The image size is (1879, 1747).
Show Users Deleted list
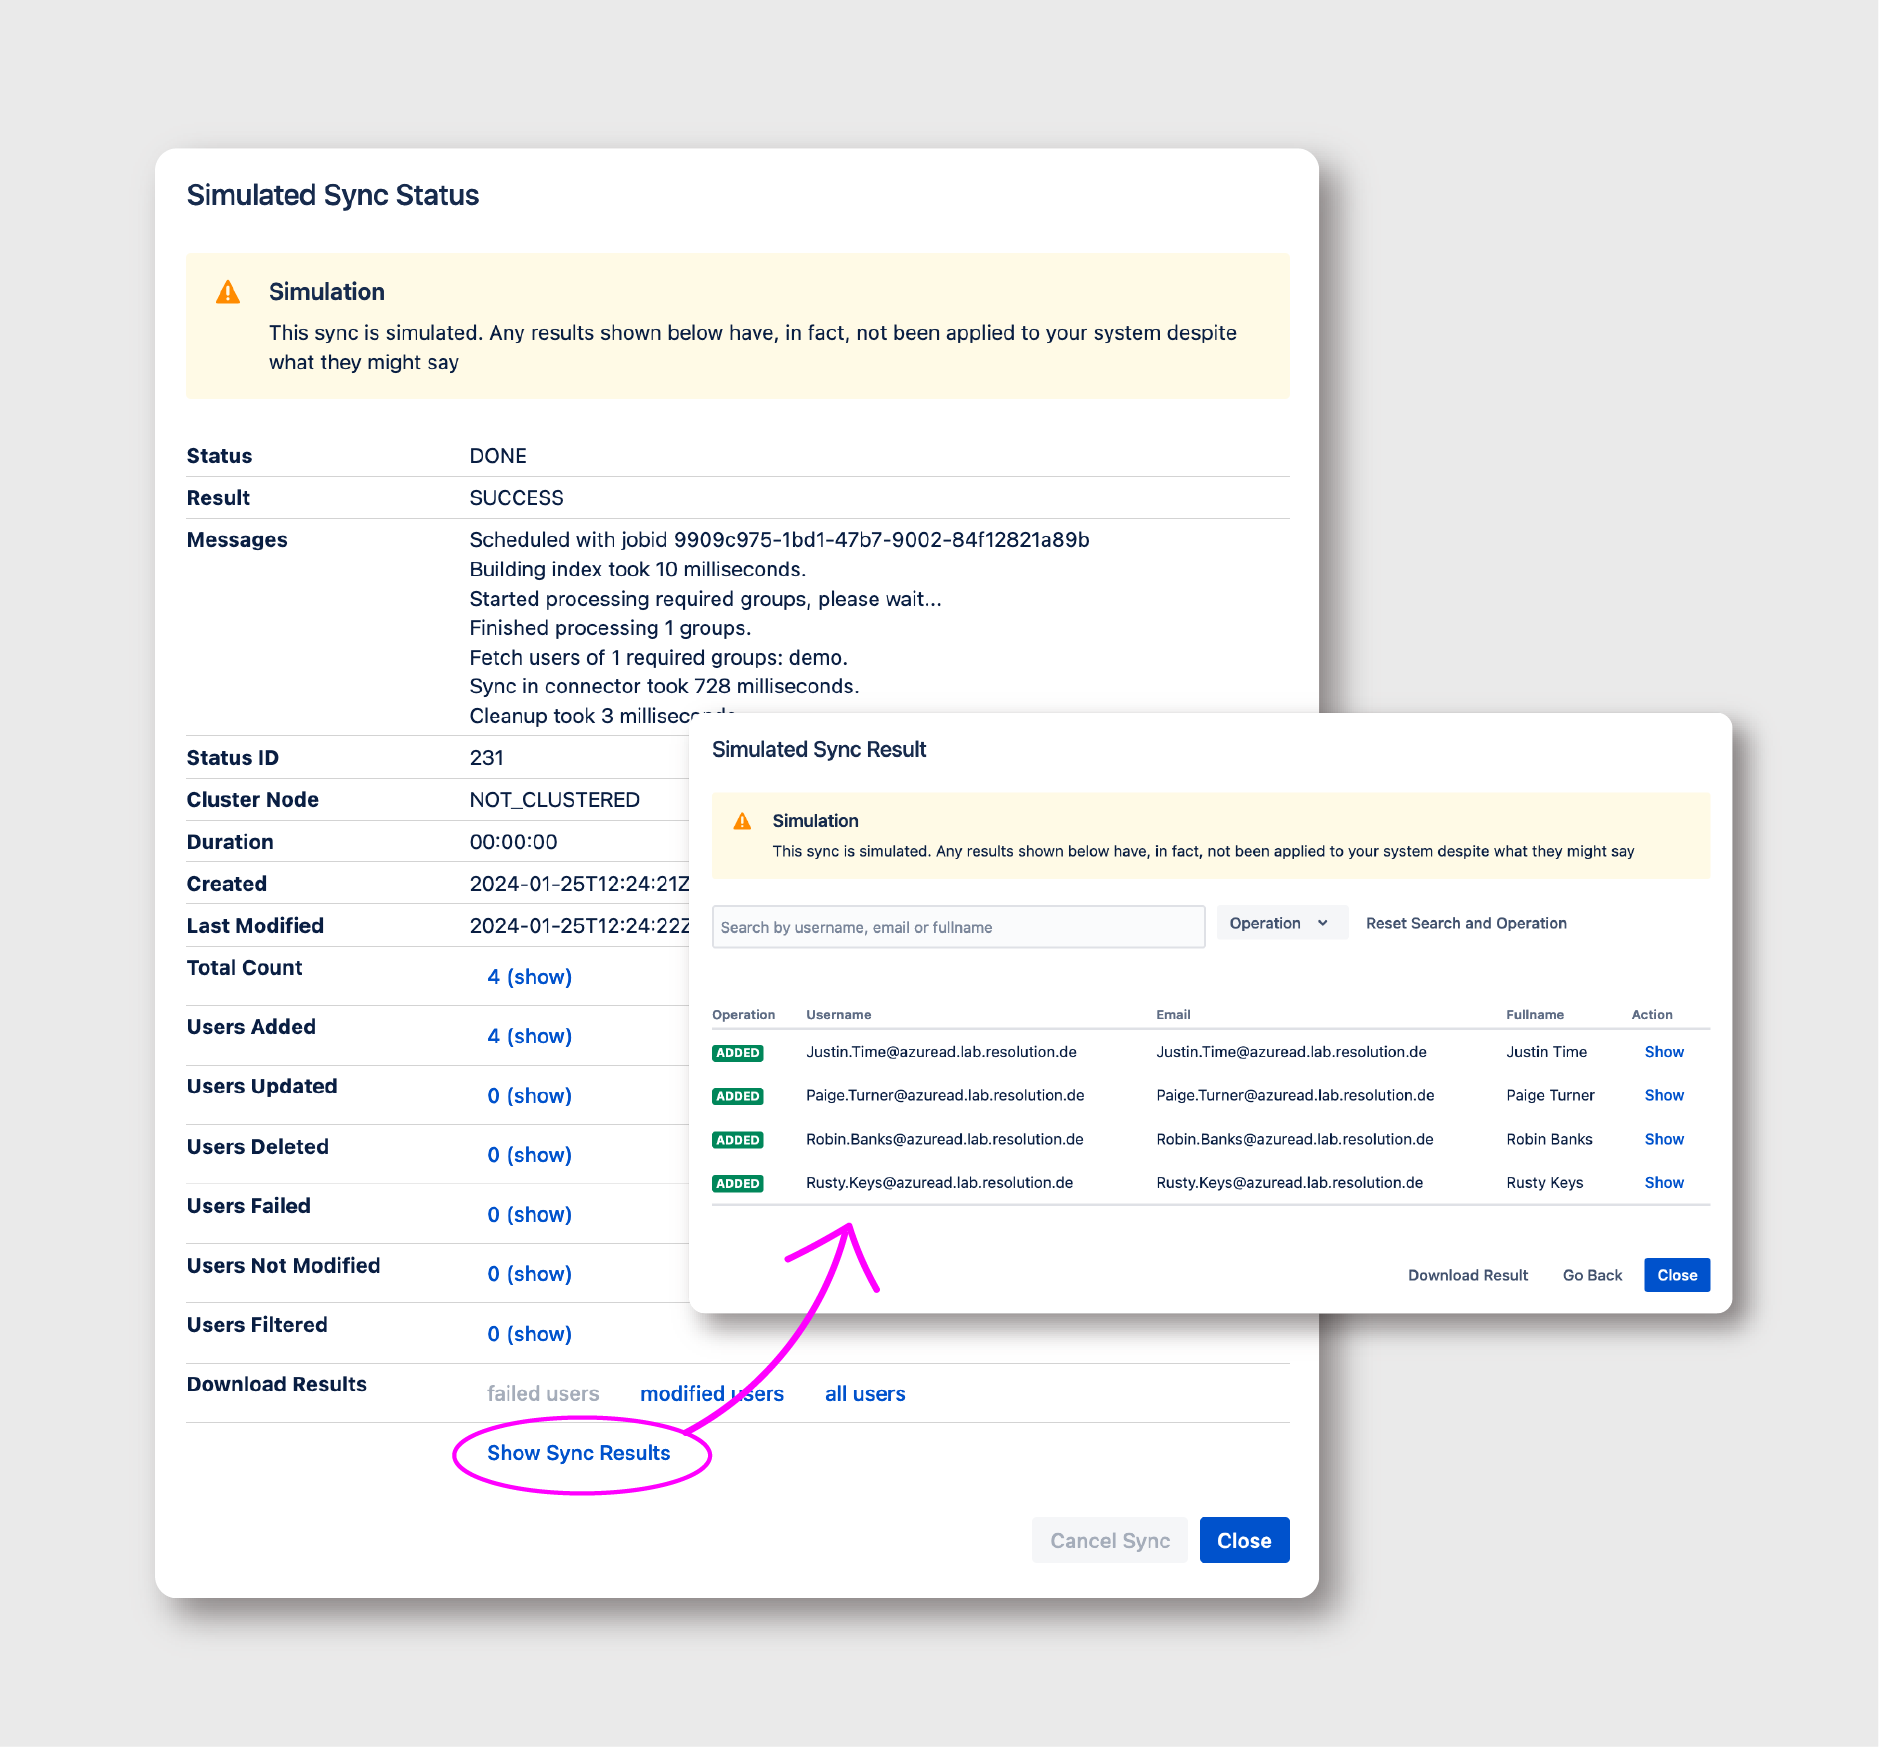pos(529,1155)
